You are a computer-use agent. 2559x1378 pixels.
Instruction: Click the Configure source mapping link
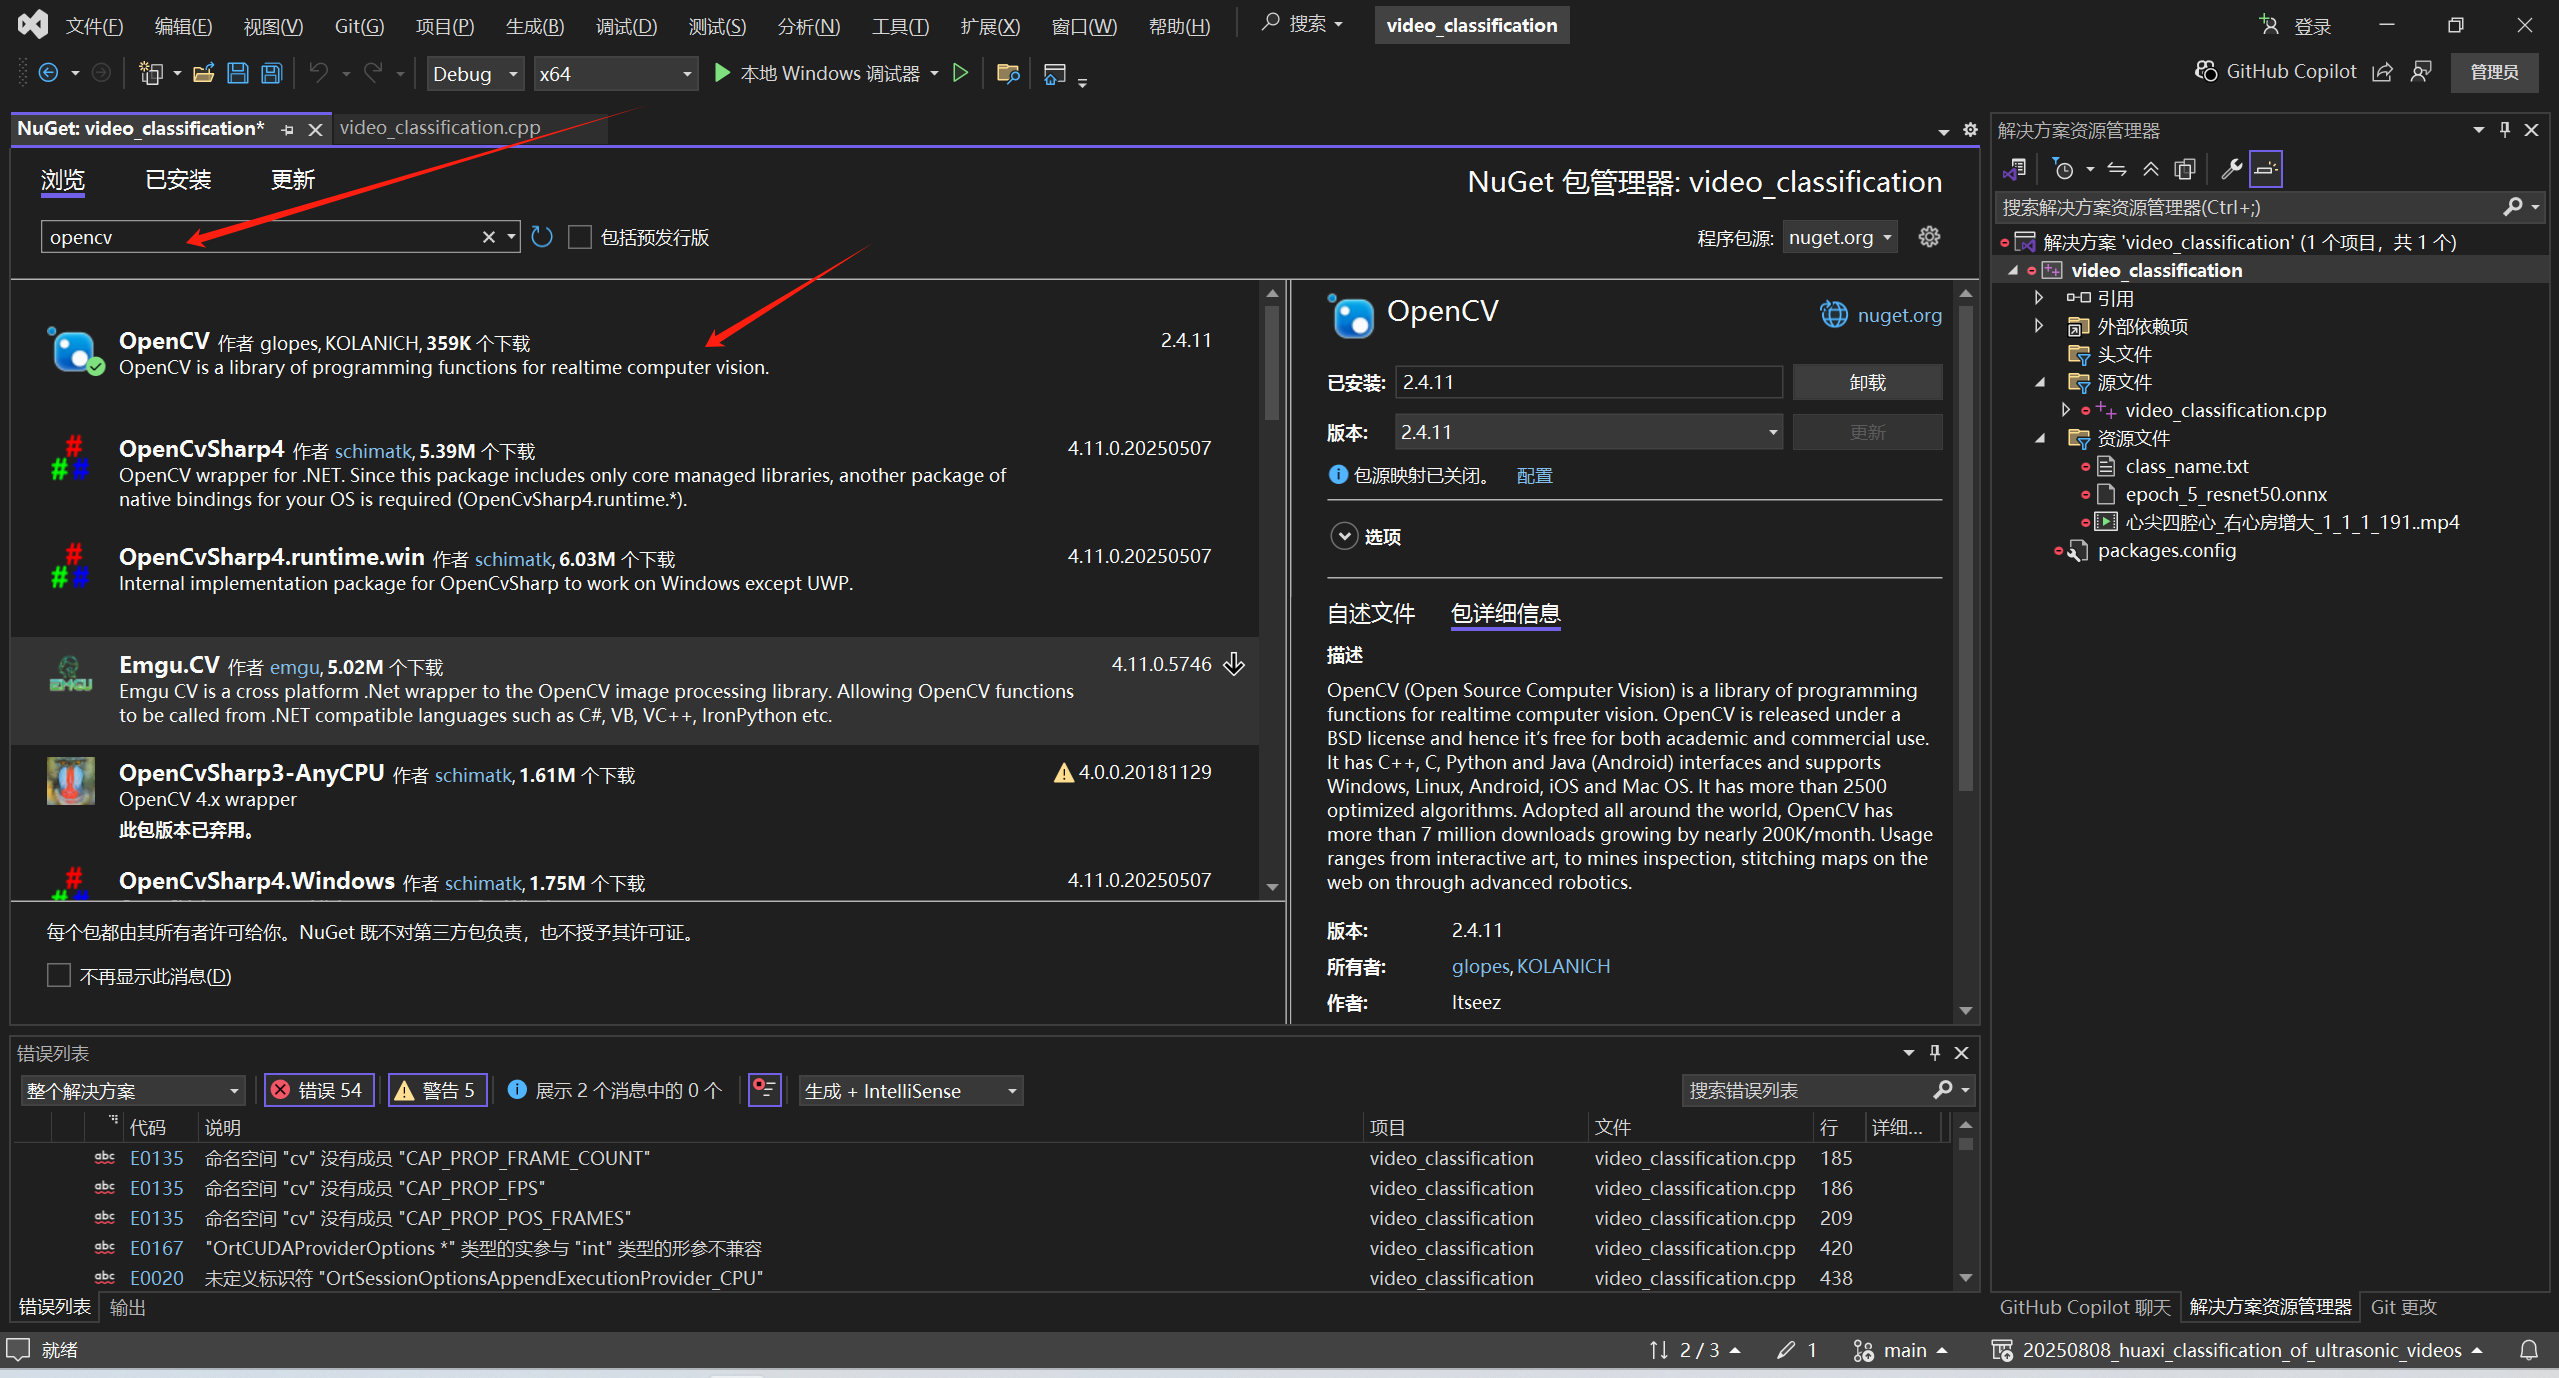click(x=1534, y=476)
